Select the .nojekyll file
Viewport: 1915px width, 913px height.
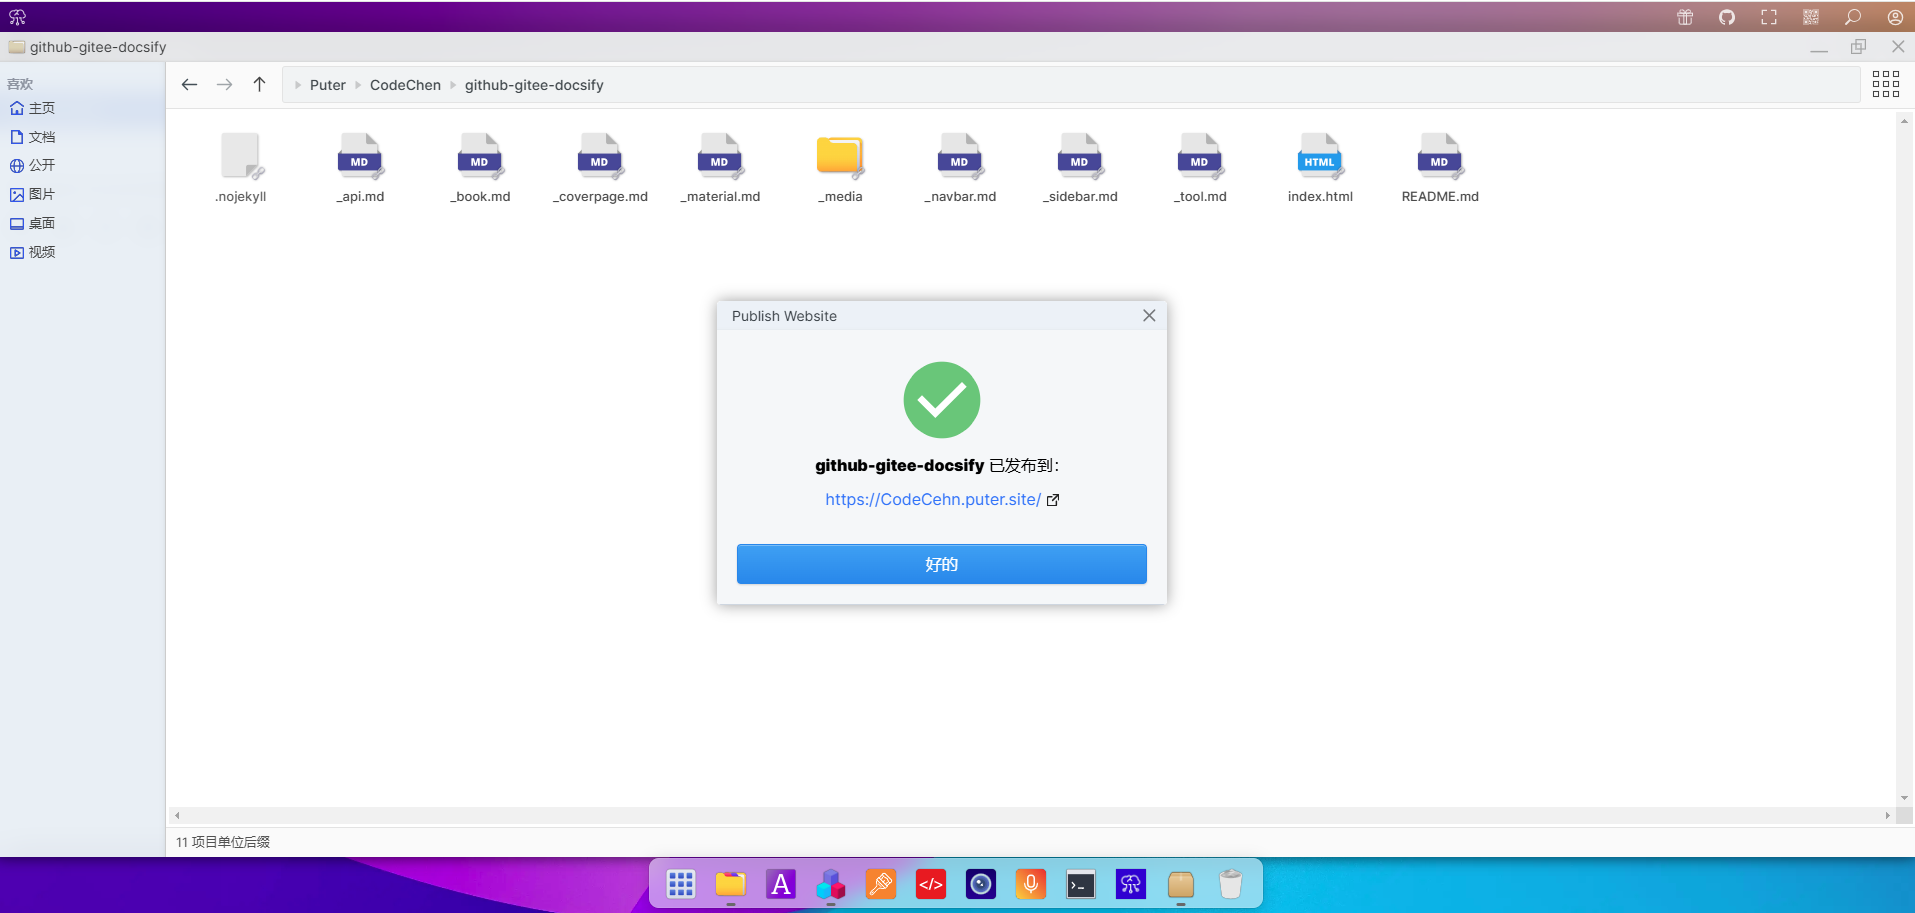[241, 168]
